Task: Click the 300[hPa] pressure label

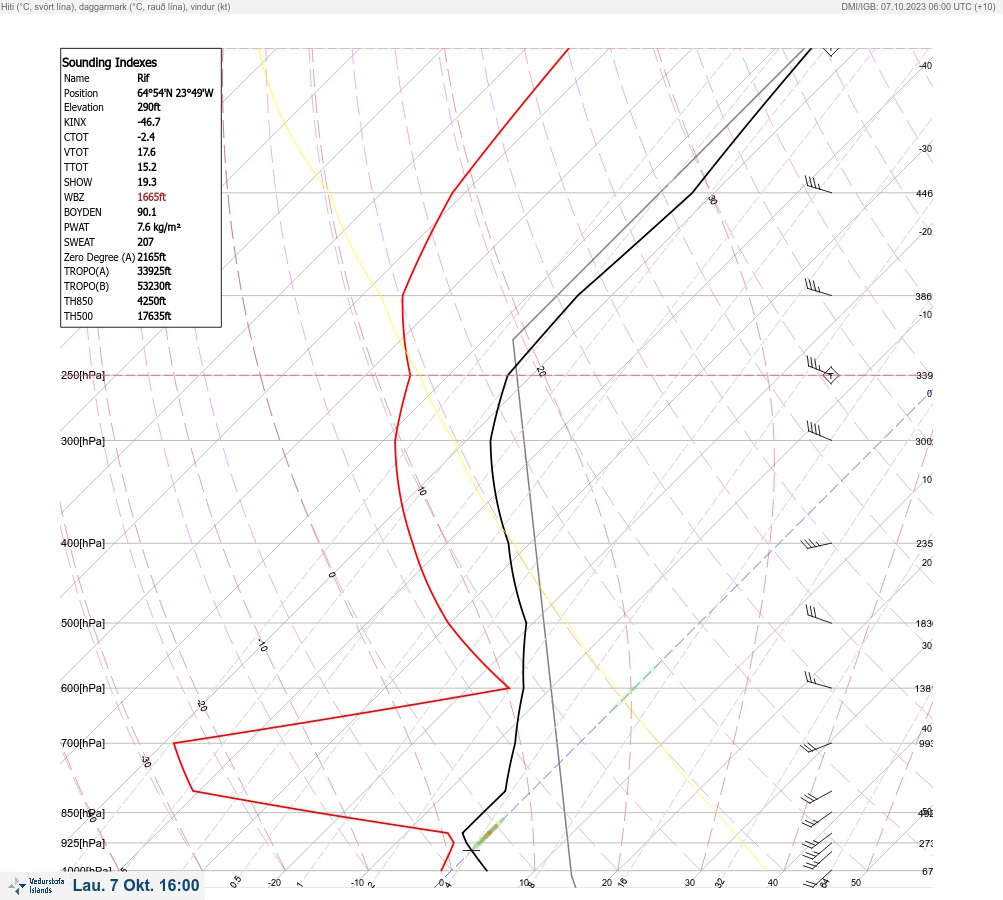Action: coord(83,441)
